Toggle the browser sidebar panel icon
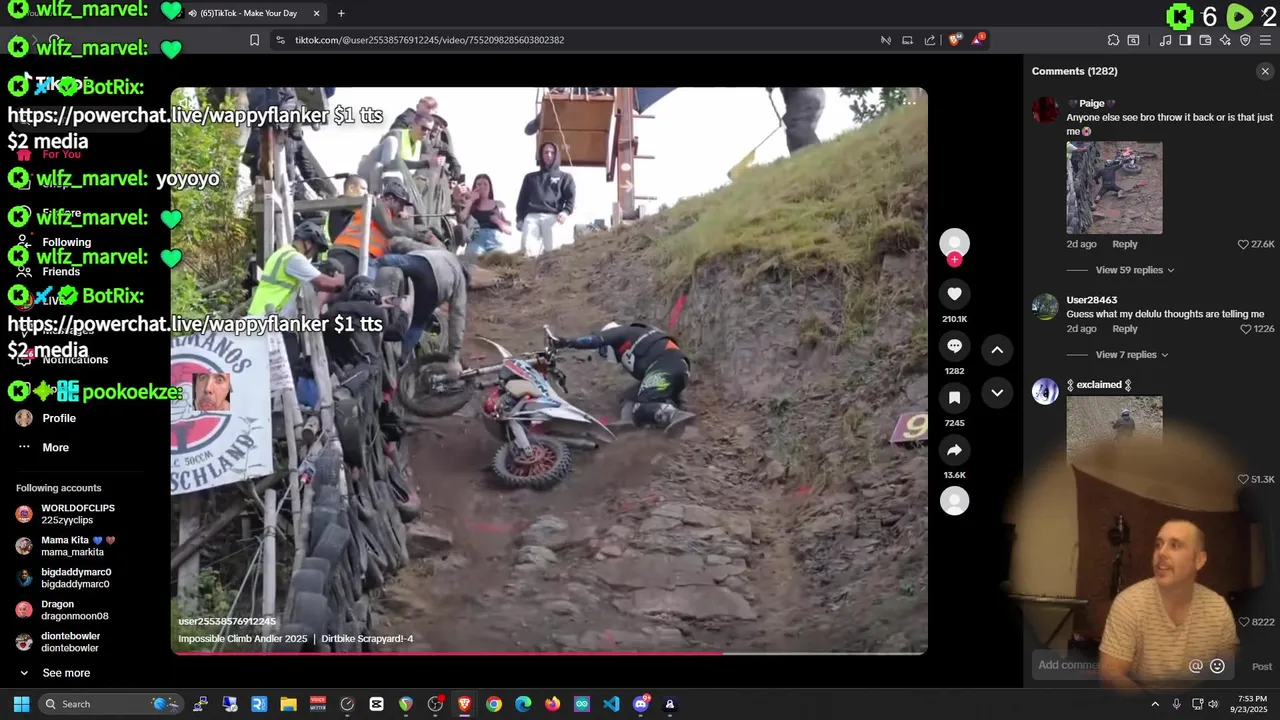The image size is (1280, 720). pos(1185,40)
